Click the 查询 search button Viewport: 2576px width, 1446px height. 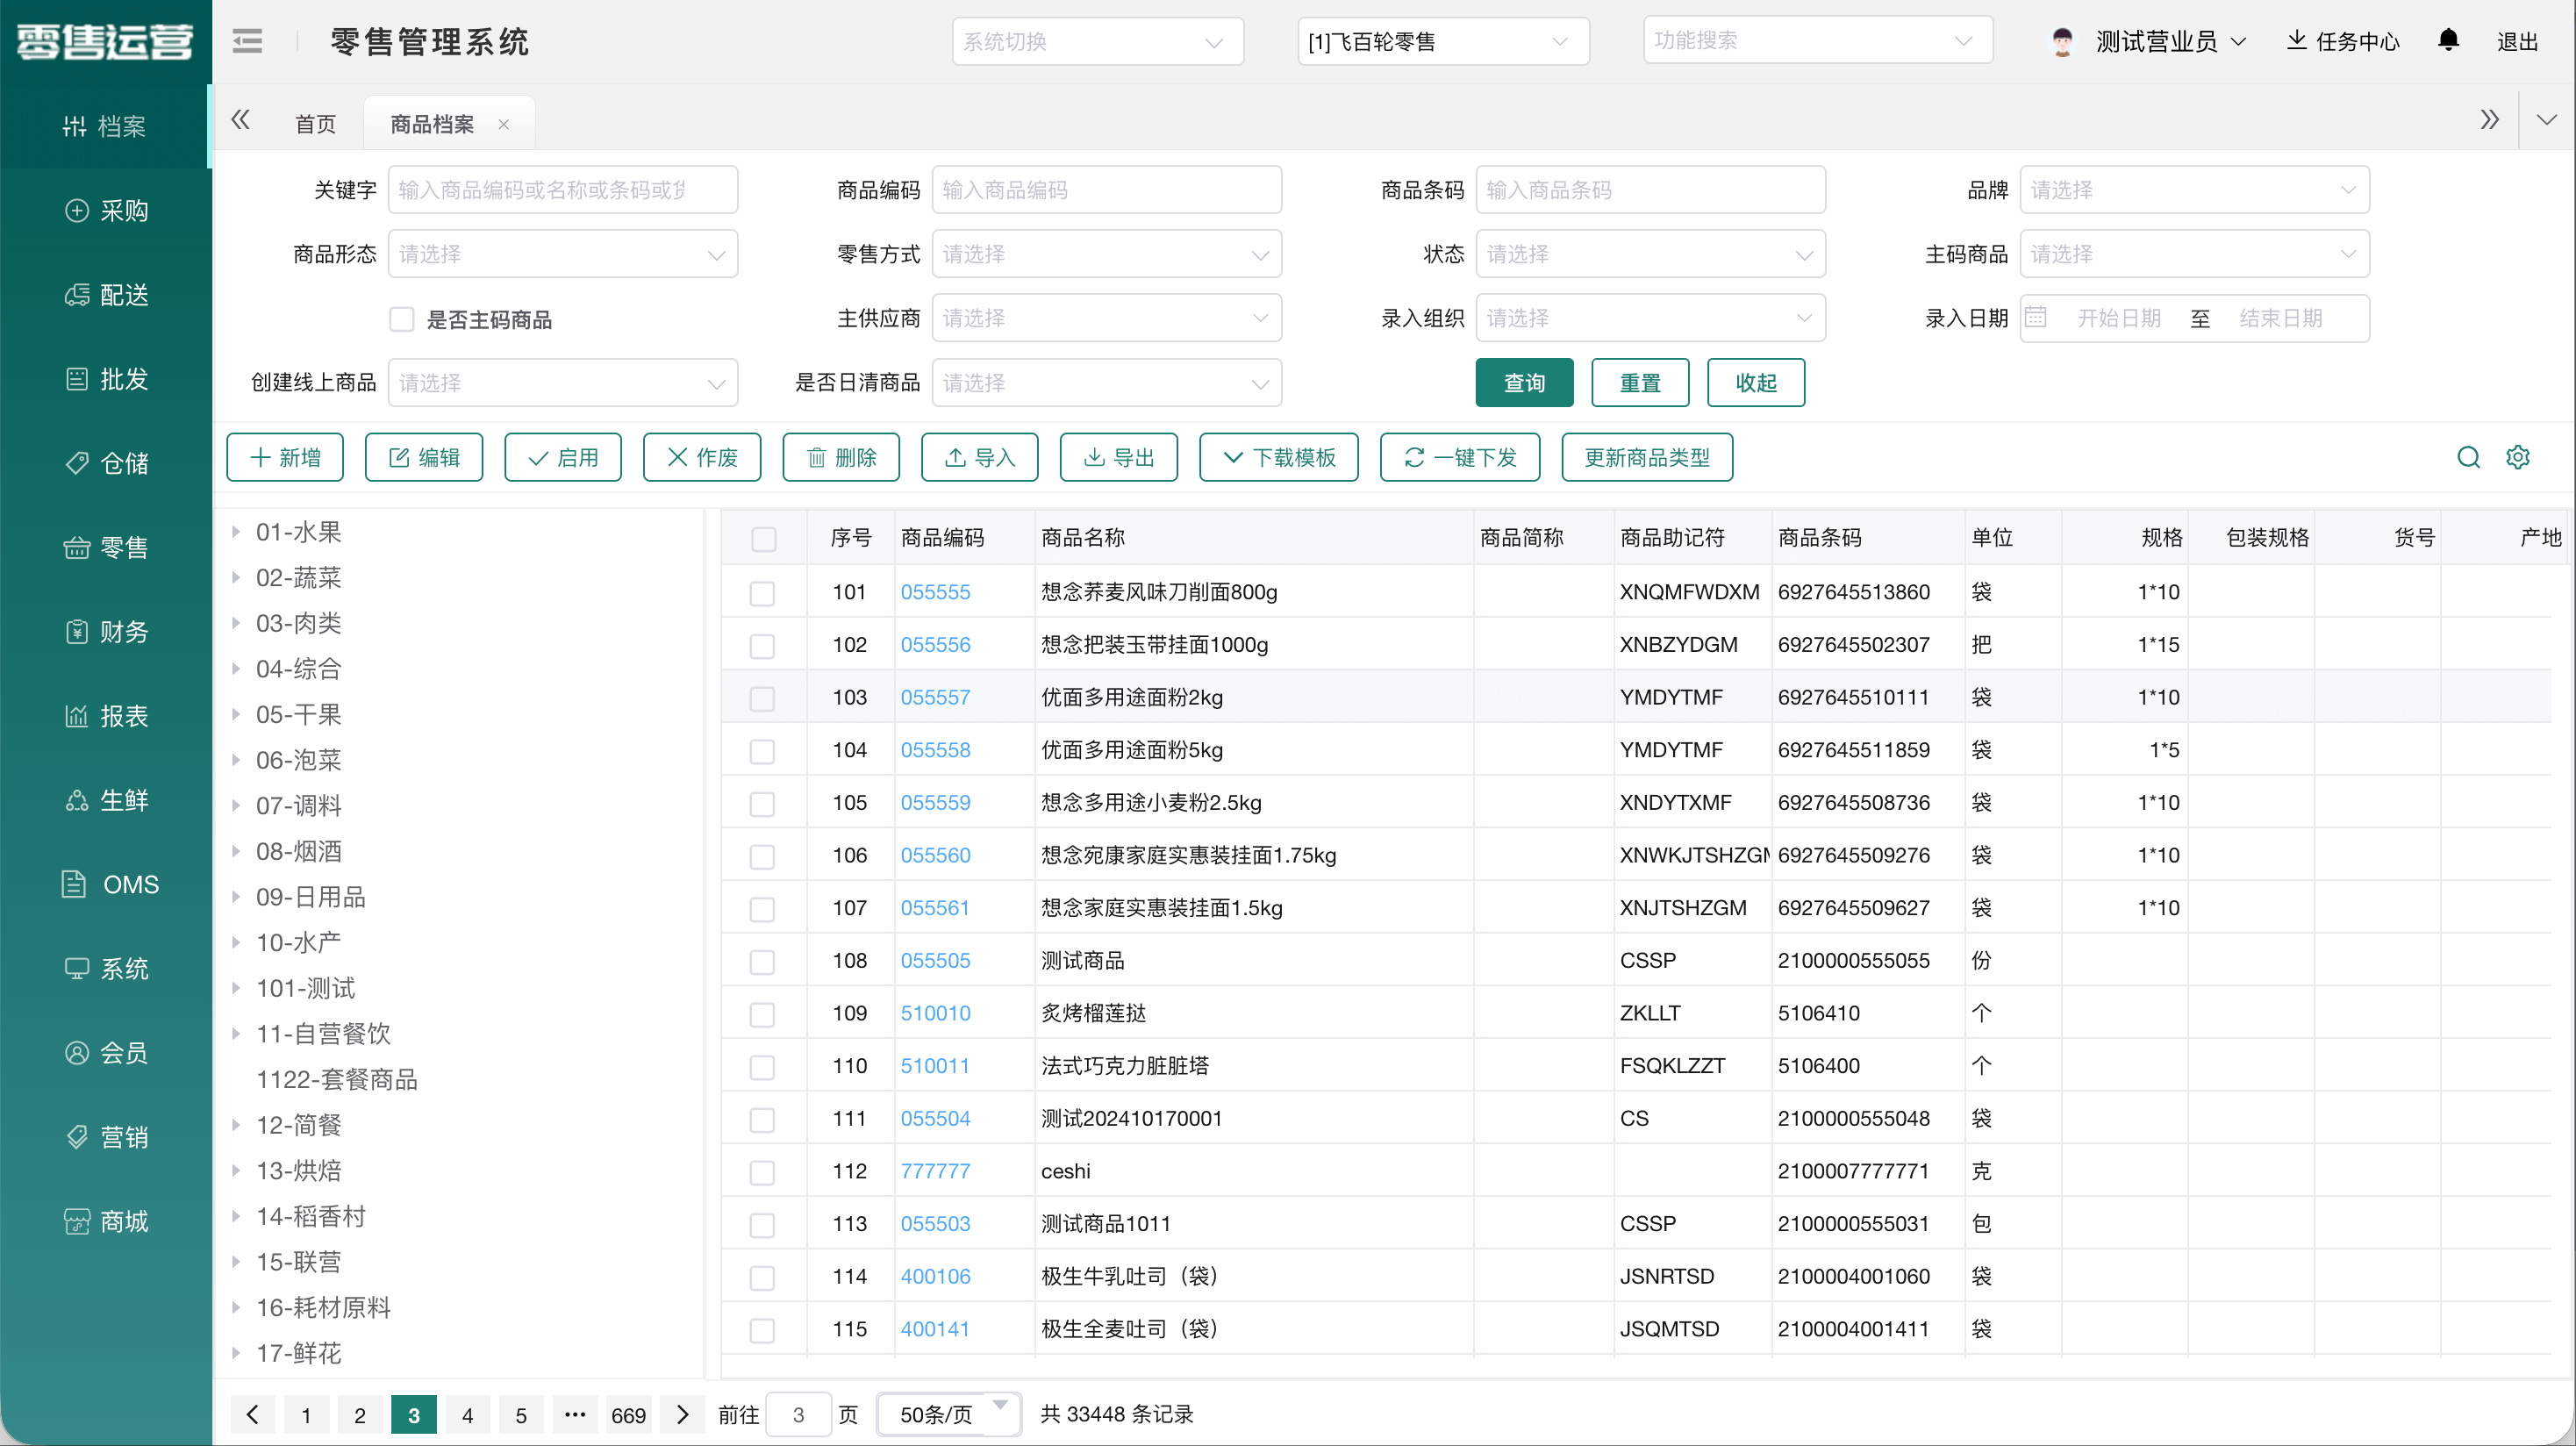(1523, 383)
